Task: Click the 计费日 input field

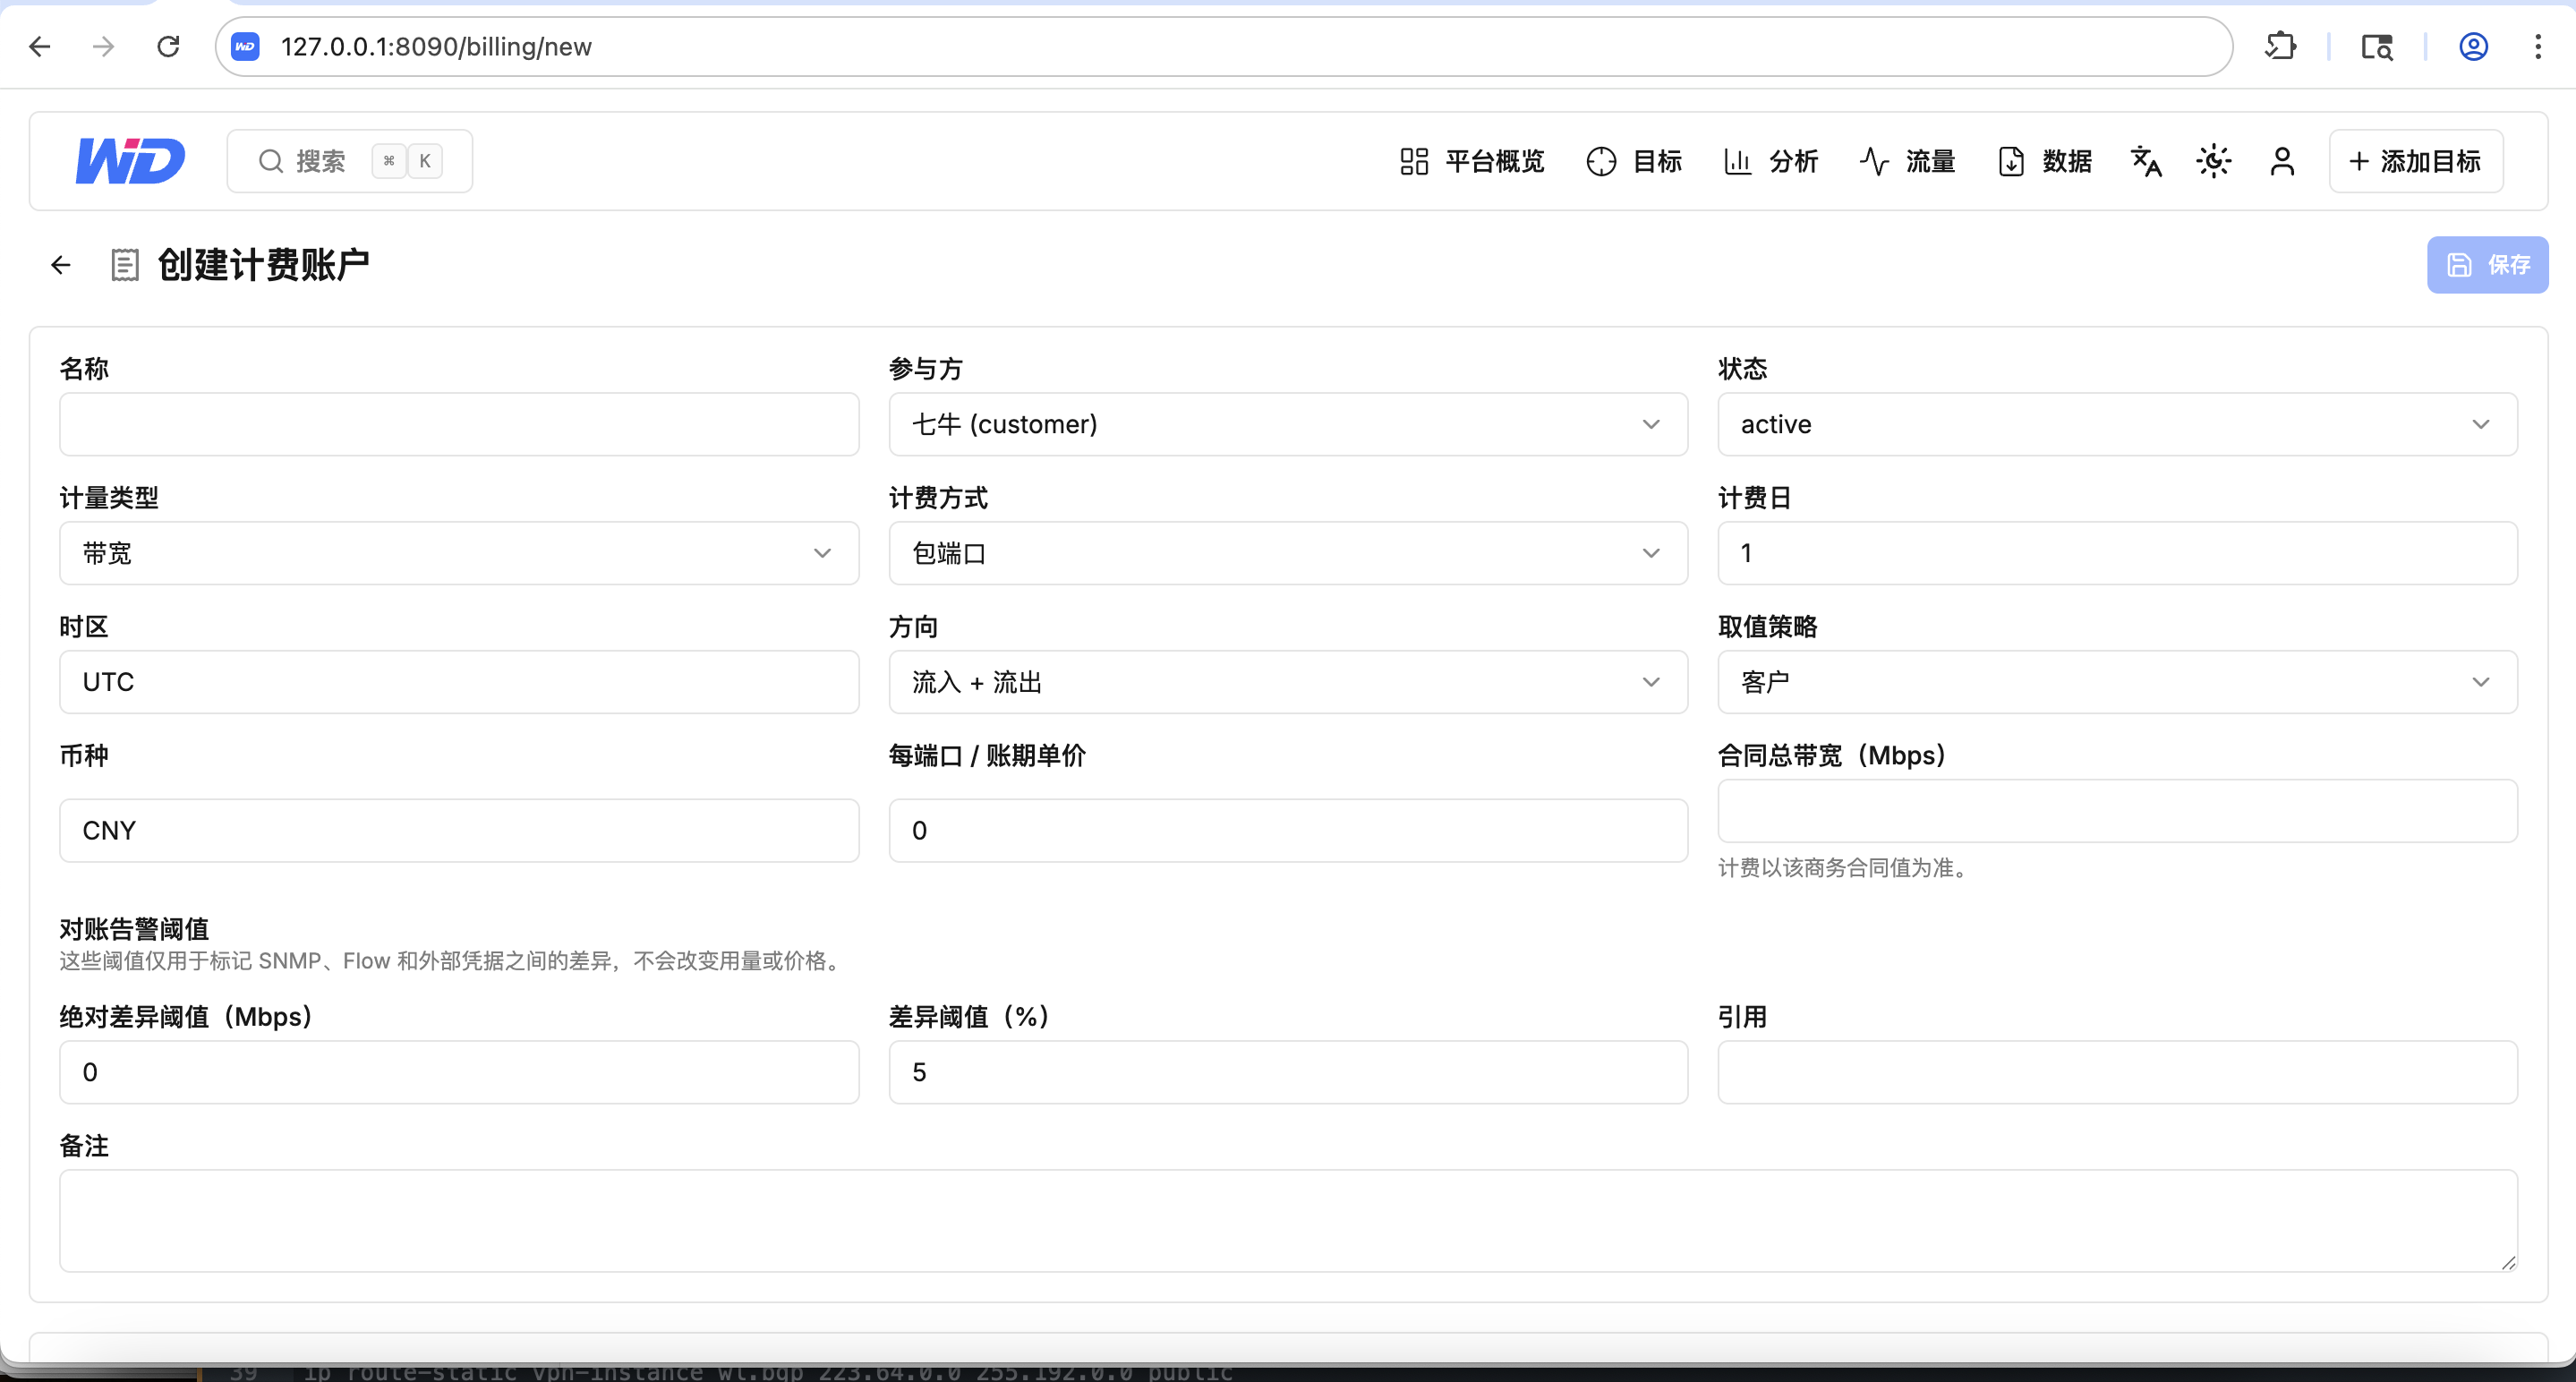Action: (2117, 553)
